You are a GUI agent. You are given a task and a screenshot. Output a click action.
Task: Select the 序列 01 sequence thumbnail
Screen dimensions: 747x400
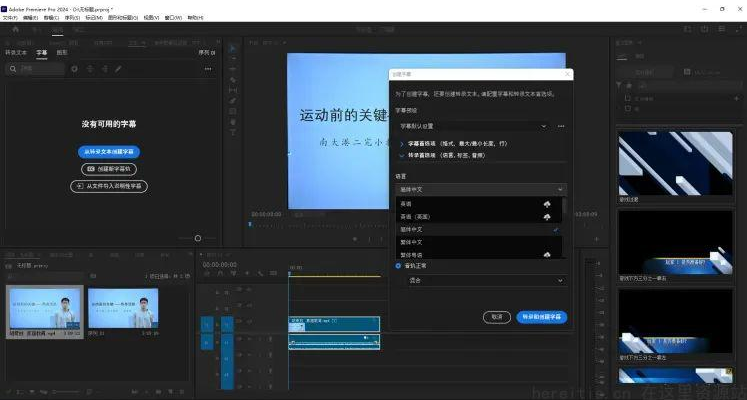click(123, 308)
